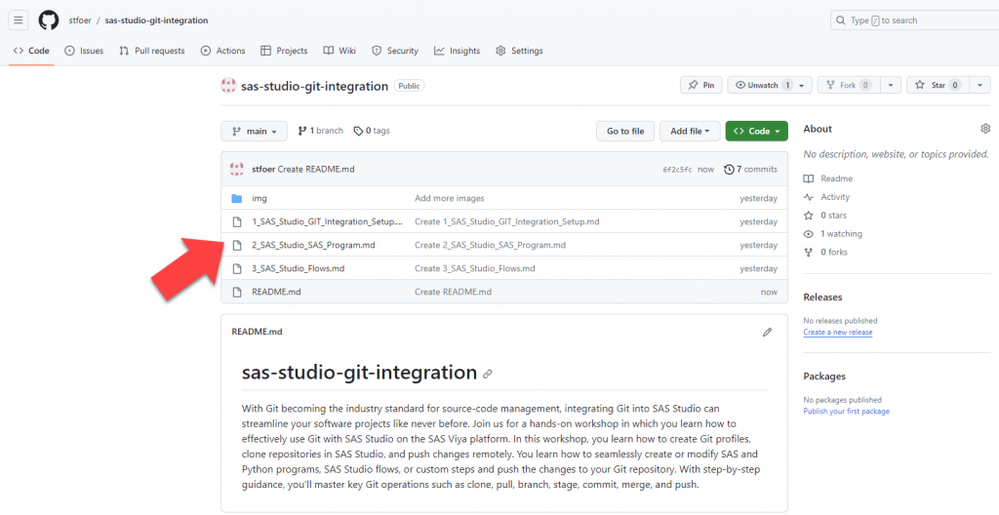Open the star lists dropdown arrow
The height and width of the screenshot is (515, 999).
click(x=982, y=86)
